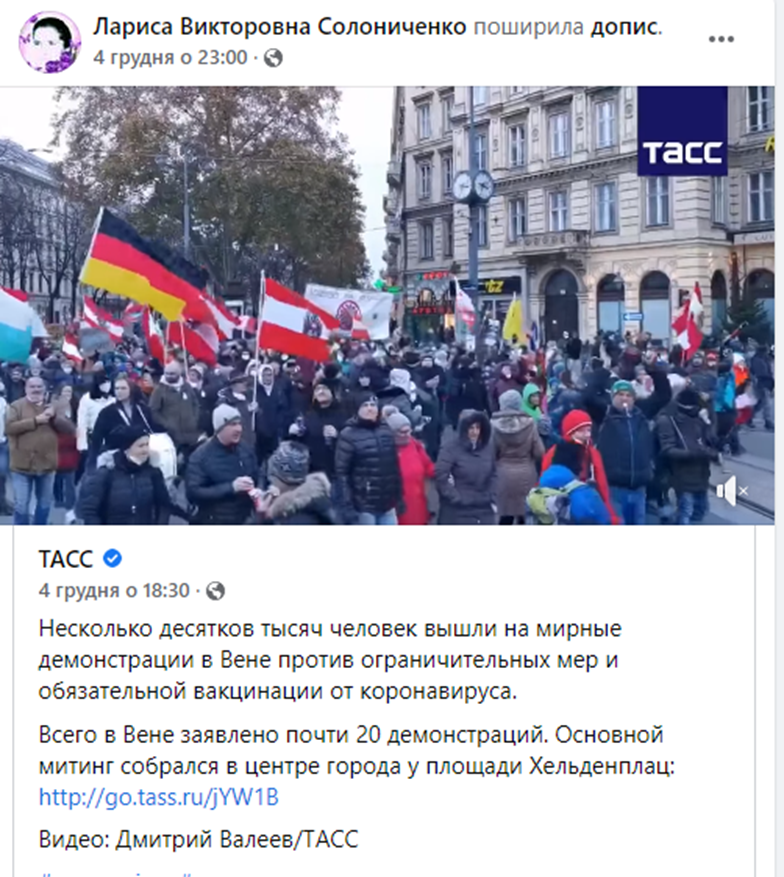784x877 pixels.
Task: Open the shared "допис" link
Action: pyautogui.click(x=624, y=27)
